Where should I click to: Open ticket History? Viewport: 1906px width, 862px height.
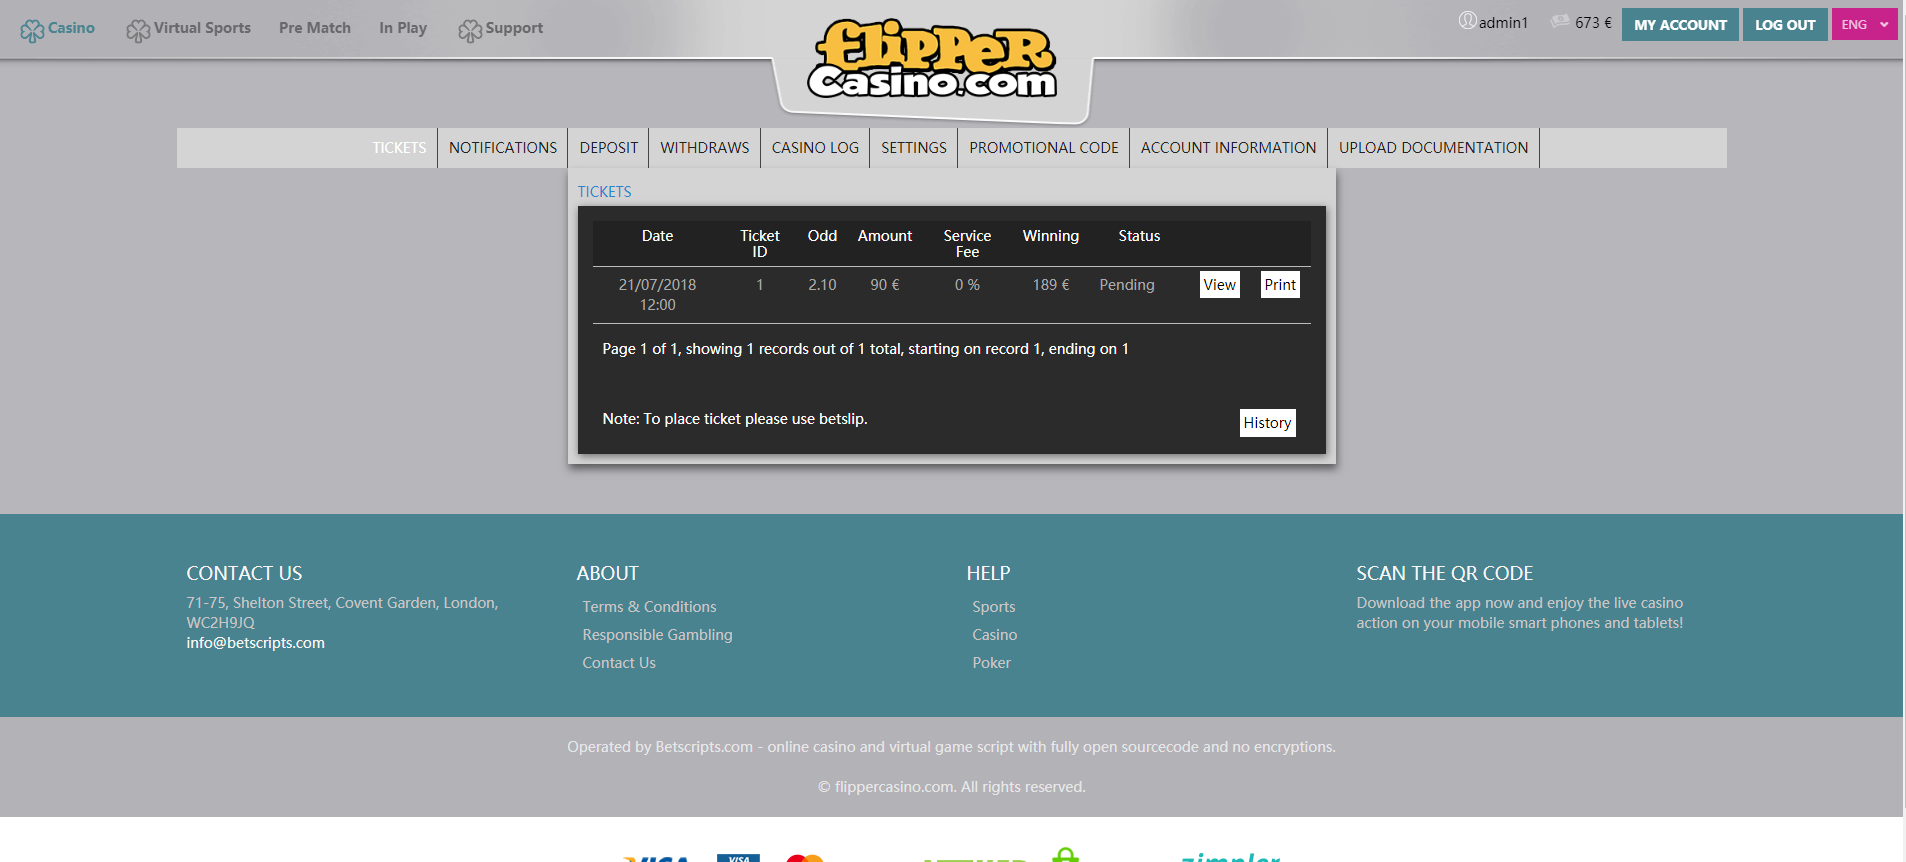[1267, 423]
